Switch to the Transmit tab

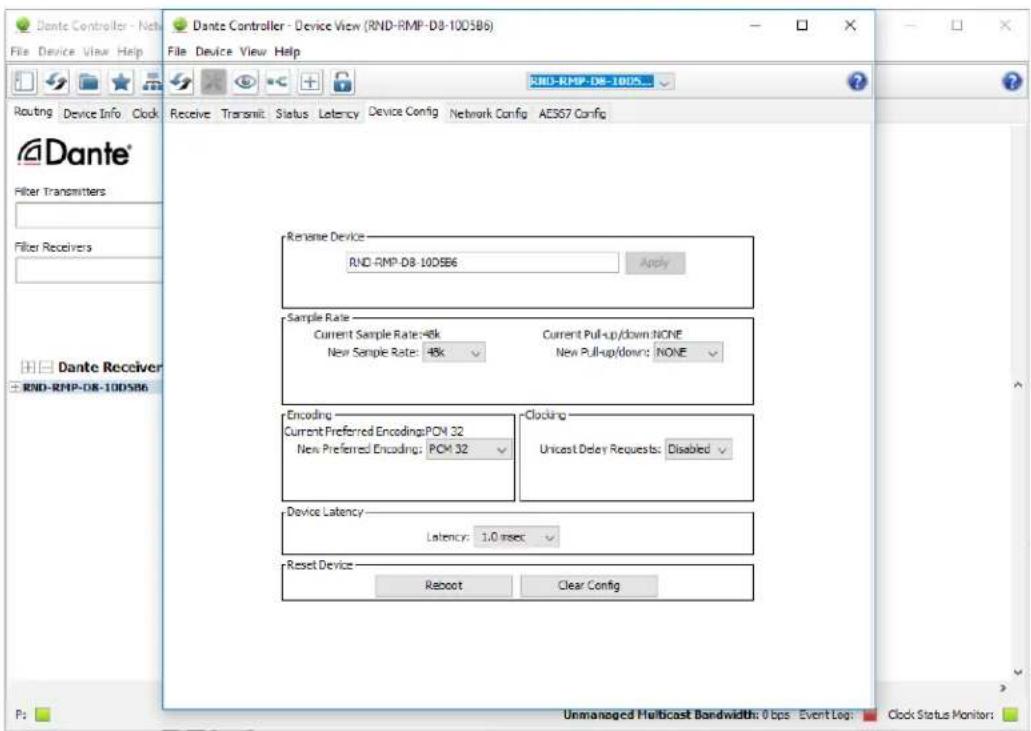coord(243,114)
